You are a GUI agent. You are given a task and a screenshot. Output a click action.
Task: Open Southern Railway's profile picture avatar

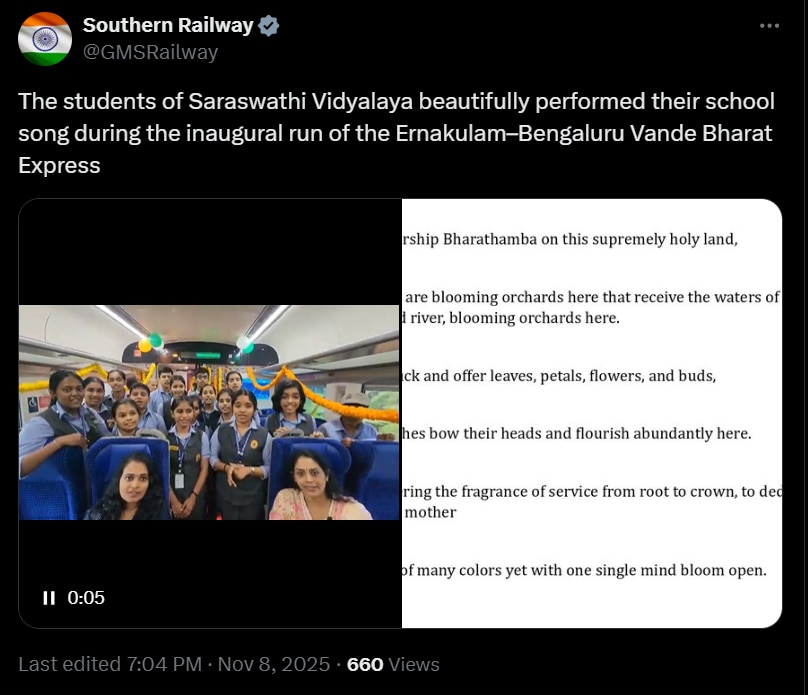45,39
